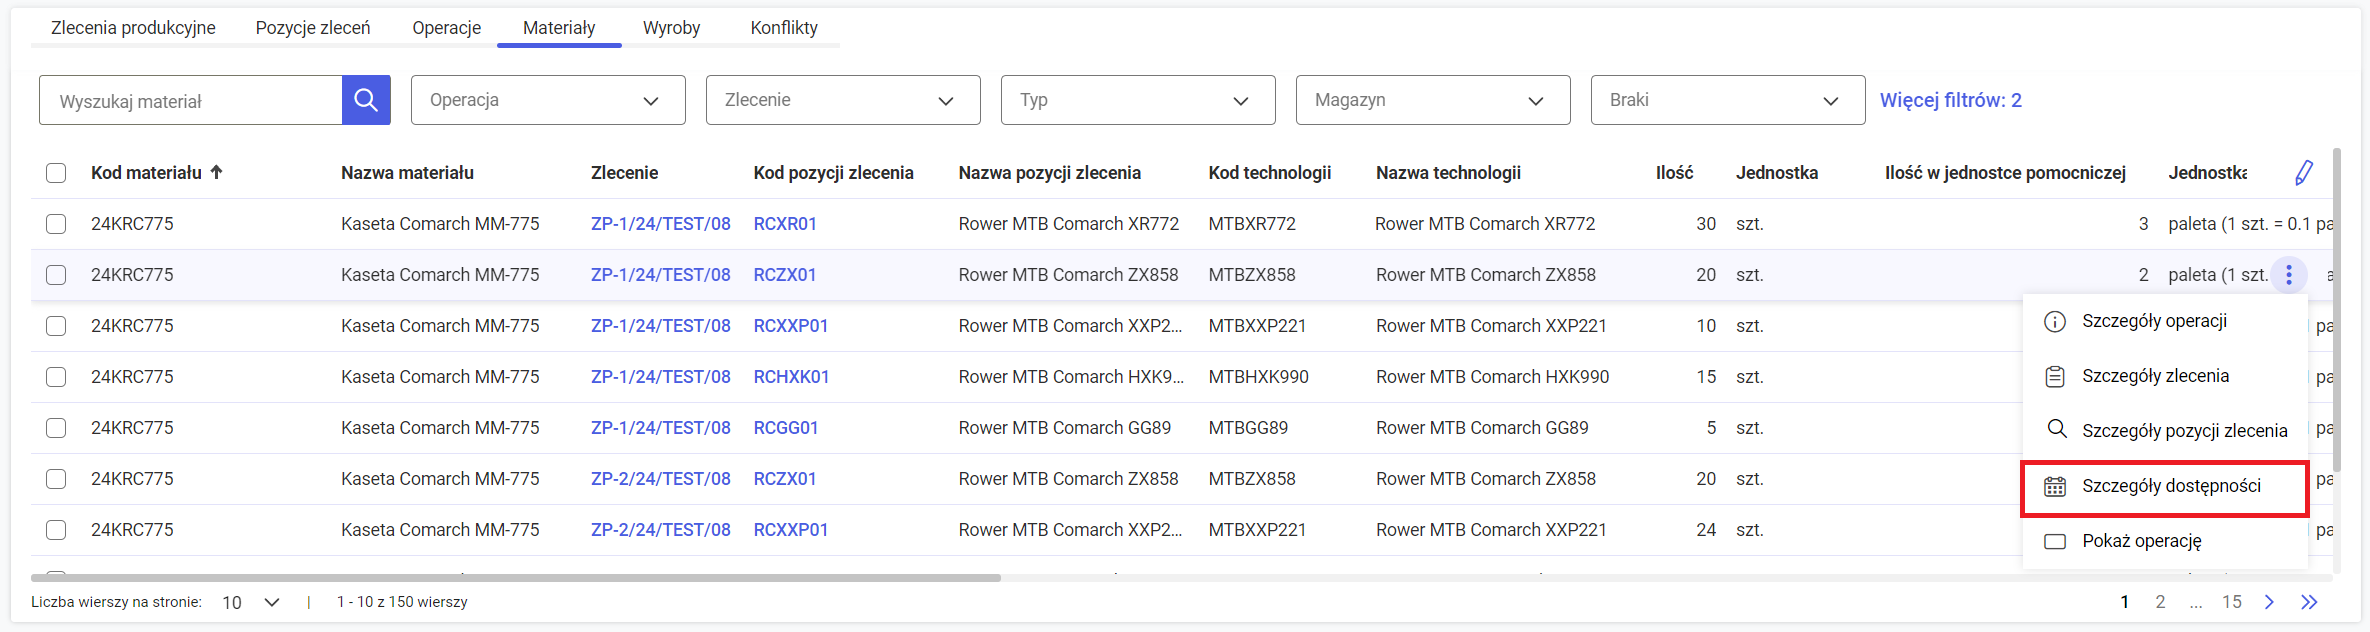Click the three-dot row menu icon

click(x=2288, y=274)
